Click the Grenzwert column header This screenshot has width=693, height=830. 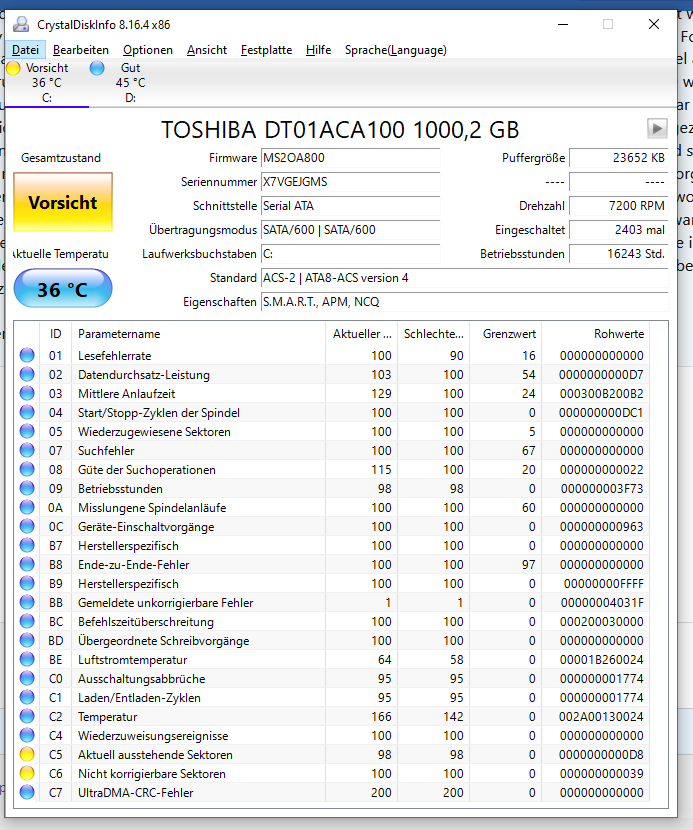tap(506, 334)
